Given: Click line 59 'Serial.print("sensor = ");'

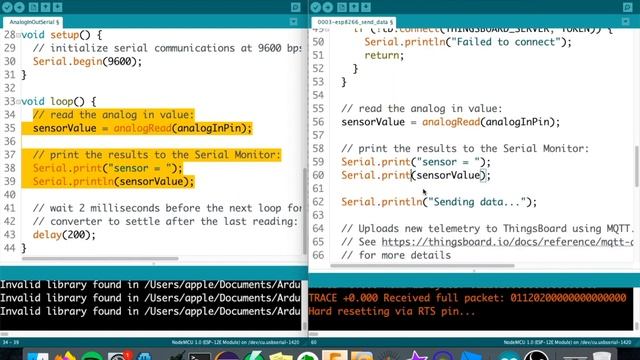Looking at the screenshot, I should [416, 162].
